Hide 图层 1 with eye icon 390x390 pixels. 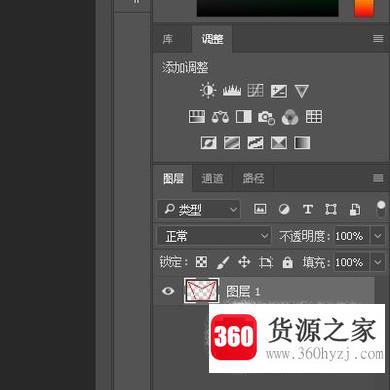point(168,291)
